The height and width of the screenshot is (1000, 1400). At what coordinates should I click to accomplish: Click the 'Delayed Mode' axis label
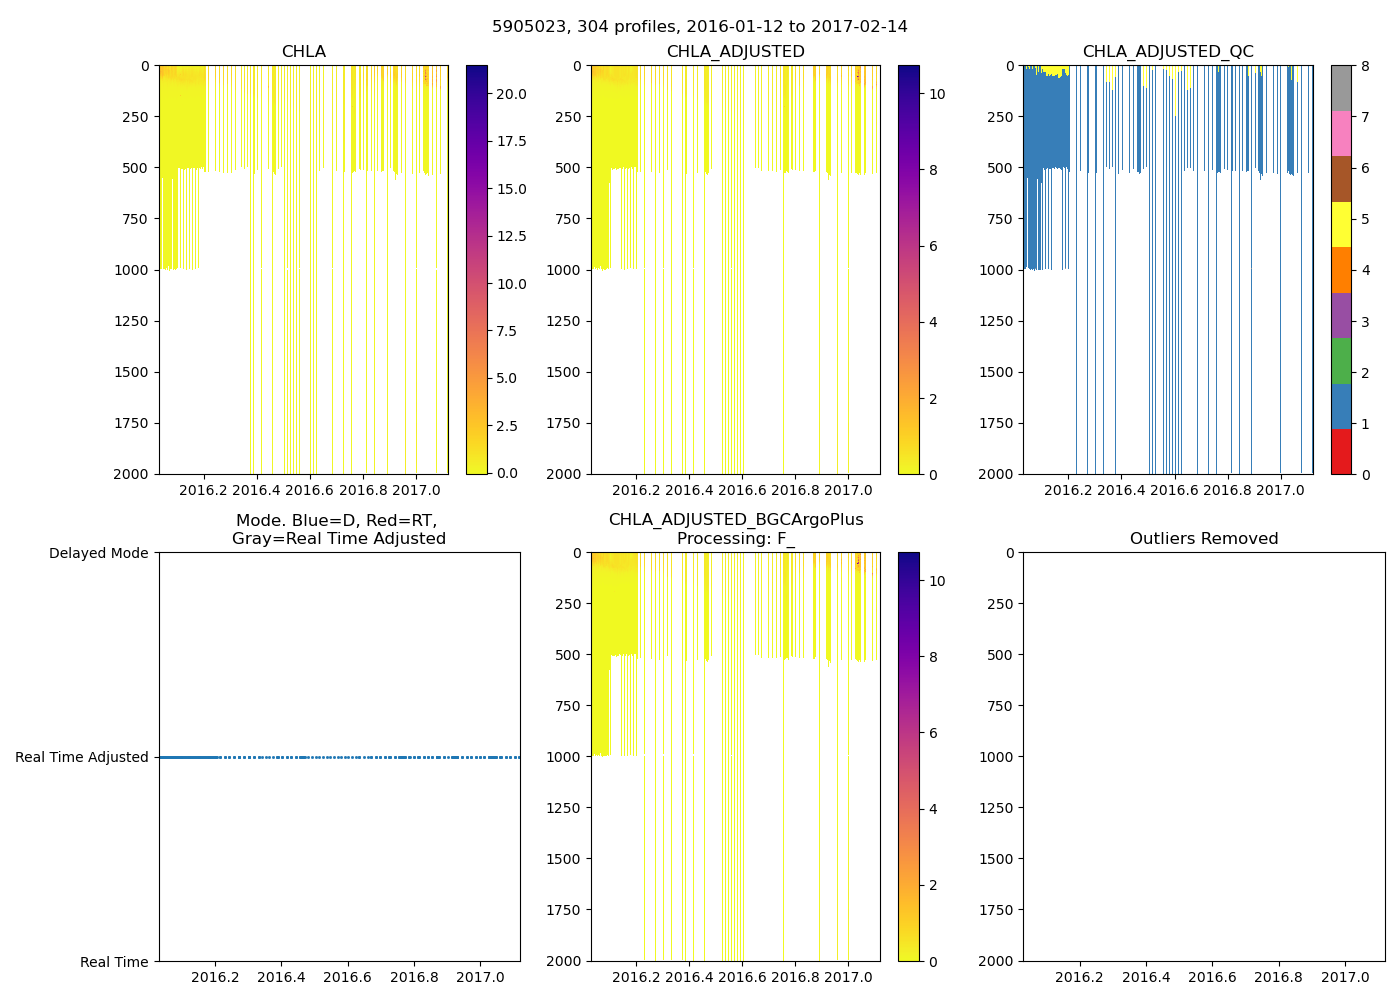coord(98,553)
